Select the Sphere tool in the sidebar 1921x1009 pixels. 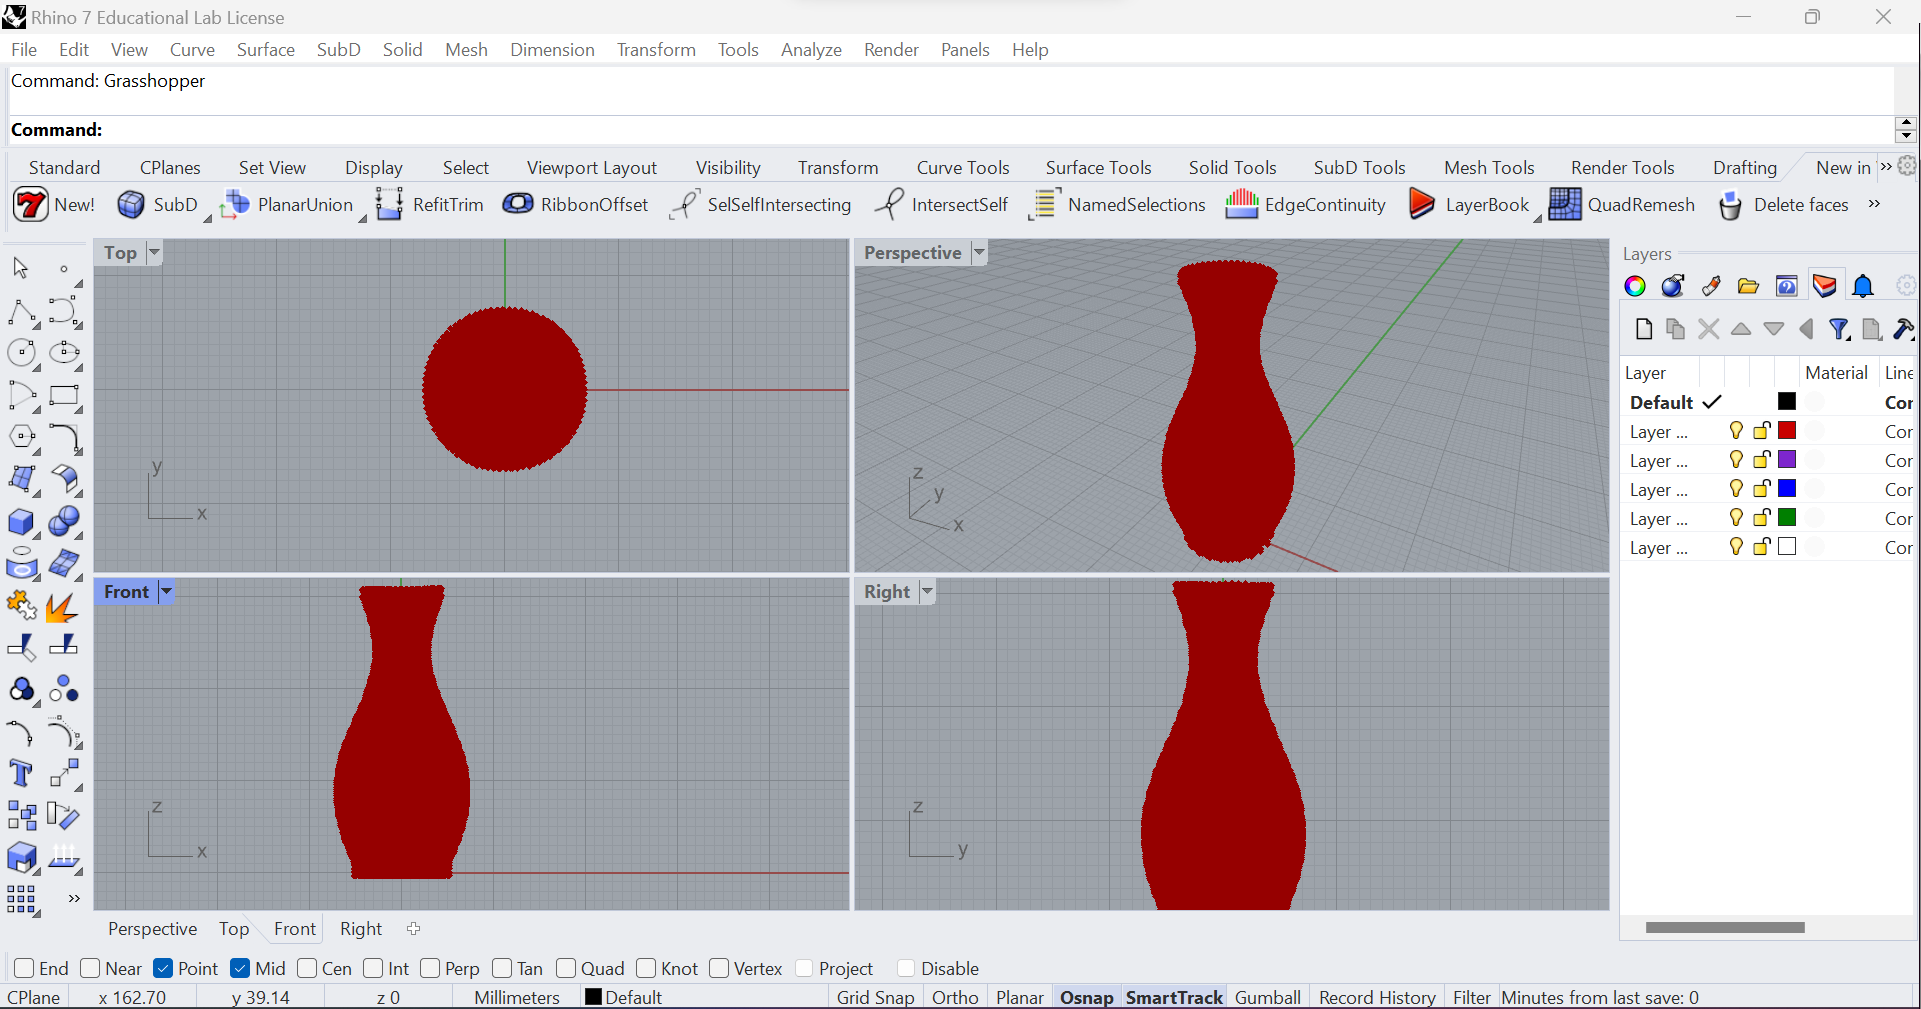tap(64, 522)
